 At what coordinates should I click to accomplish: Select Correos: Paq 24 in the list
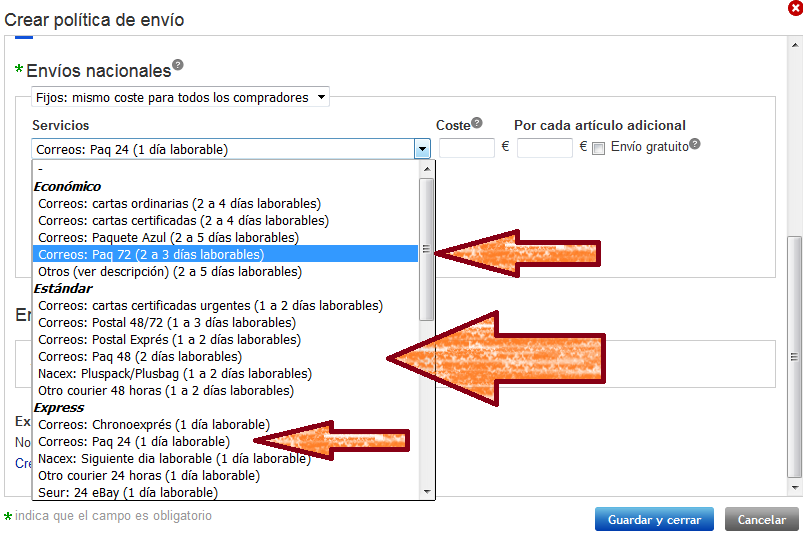click(x=225, y=441)
